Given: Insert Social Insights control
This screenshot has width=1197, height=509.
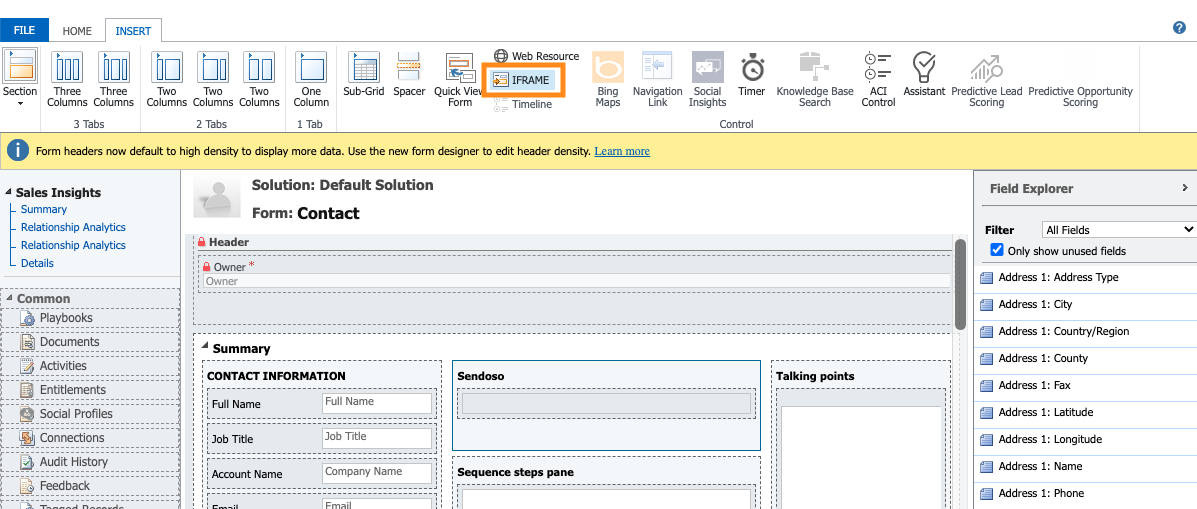Looking at the screenshot, I should [708, 79].
